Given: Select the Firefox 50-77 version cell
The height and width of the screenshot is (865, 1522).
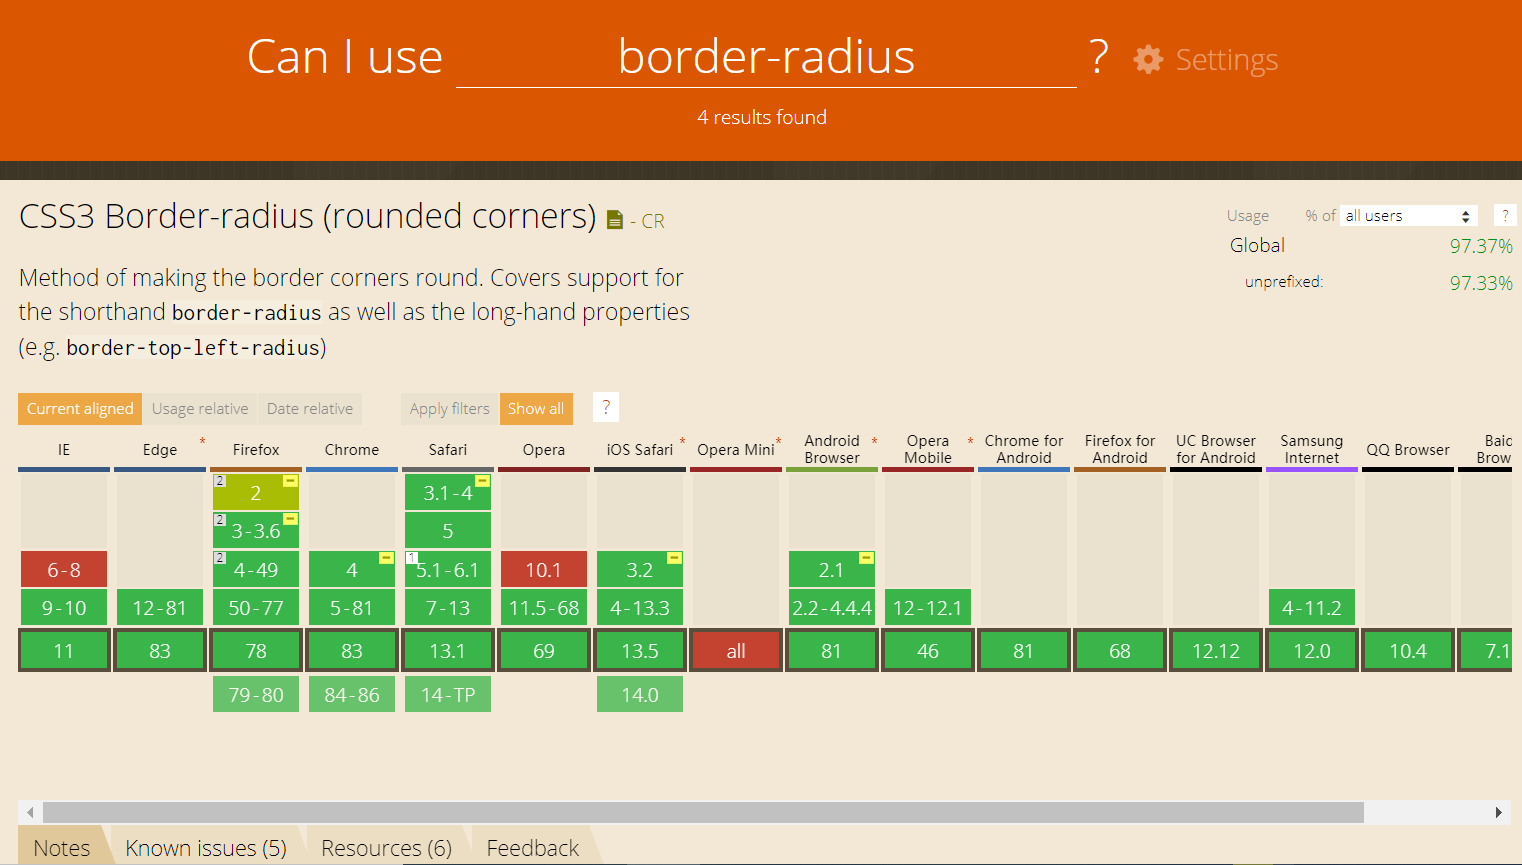Looking at the screenshot, I should (x=256, y=608).
